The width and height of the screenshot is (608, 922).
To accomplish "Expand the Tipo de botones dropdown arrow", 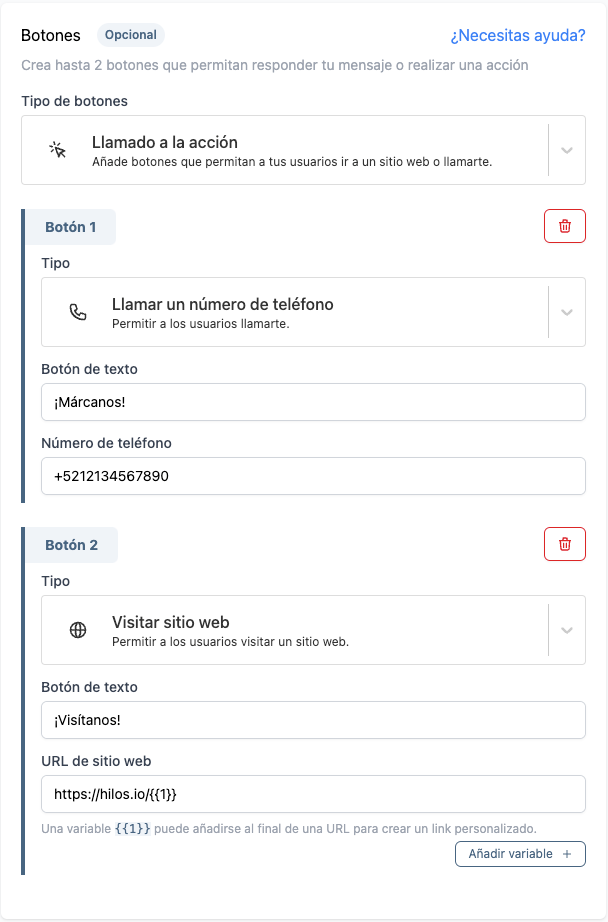I will coord(567,150).
